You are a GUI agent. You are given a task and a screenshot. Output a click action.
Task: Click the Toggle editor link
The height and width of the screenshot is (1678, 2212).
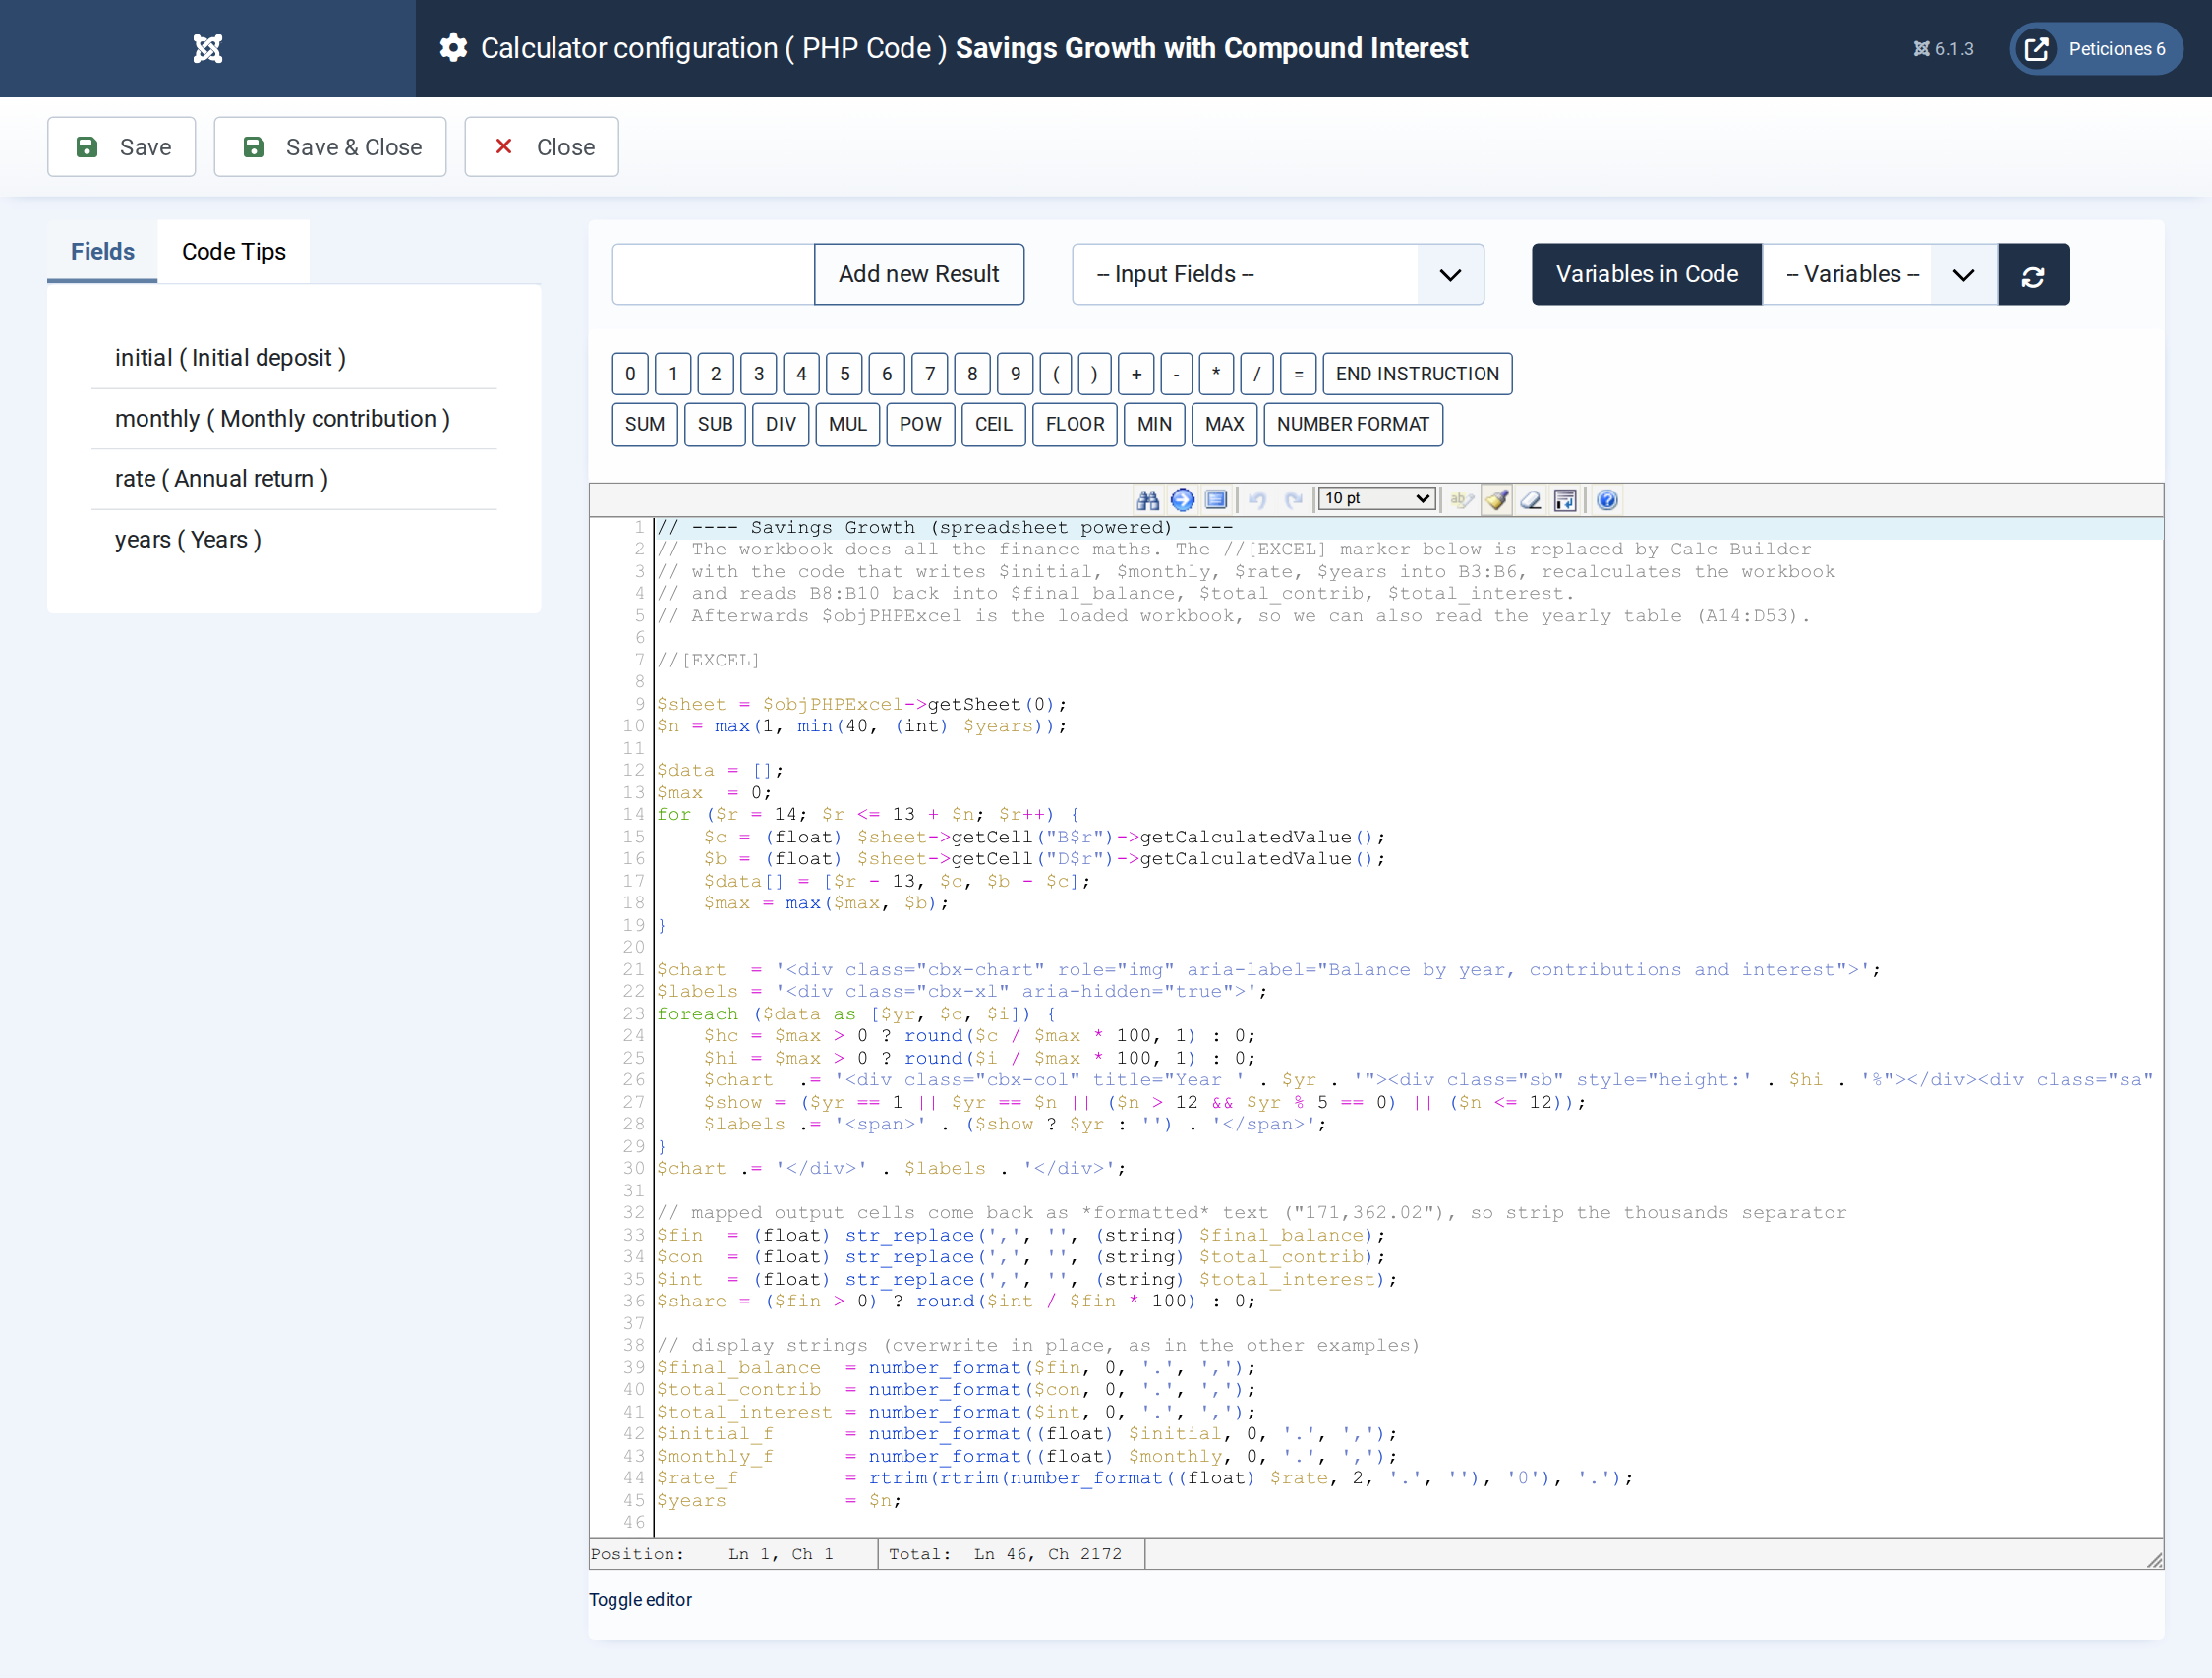point(640,1600)
